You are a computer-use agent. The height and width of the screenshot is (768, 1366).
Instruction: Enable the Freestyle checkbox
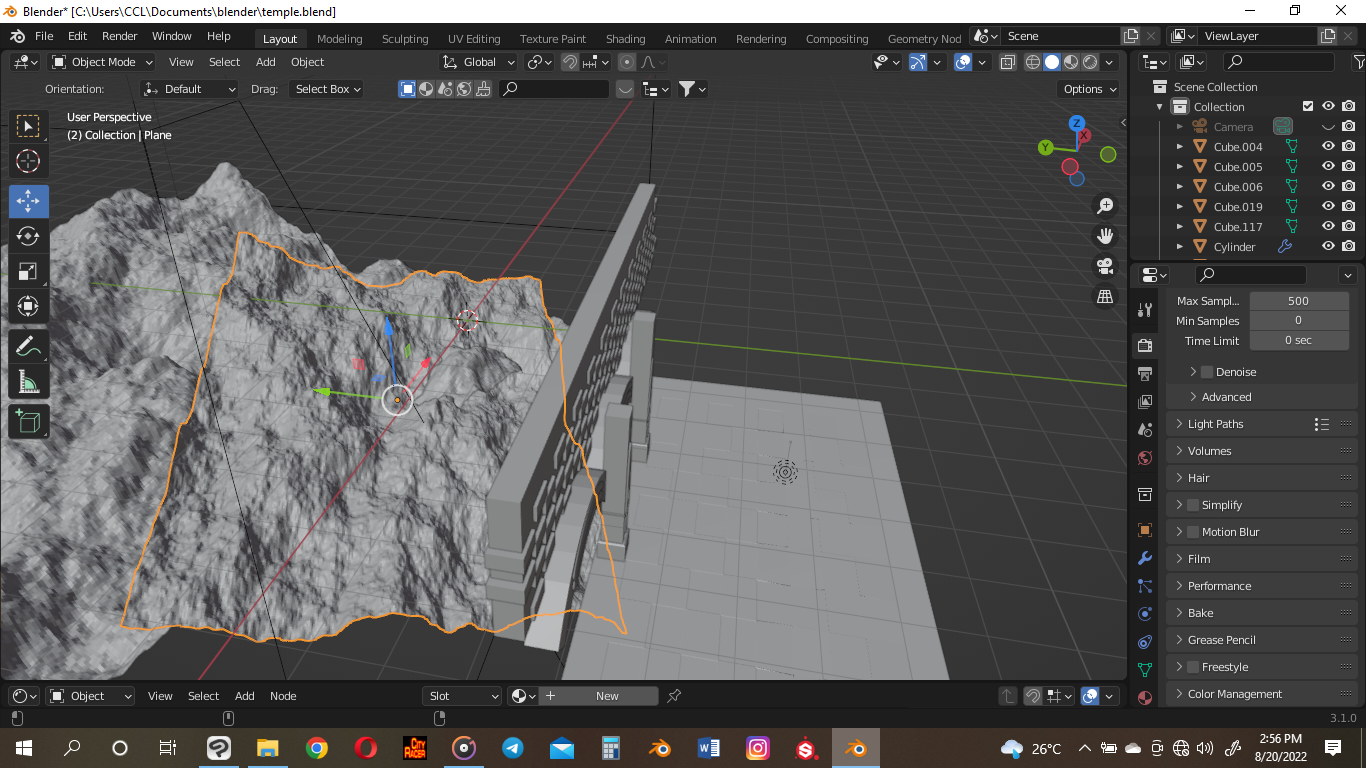tap(1193, 667)
